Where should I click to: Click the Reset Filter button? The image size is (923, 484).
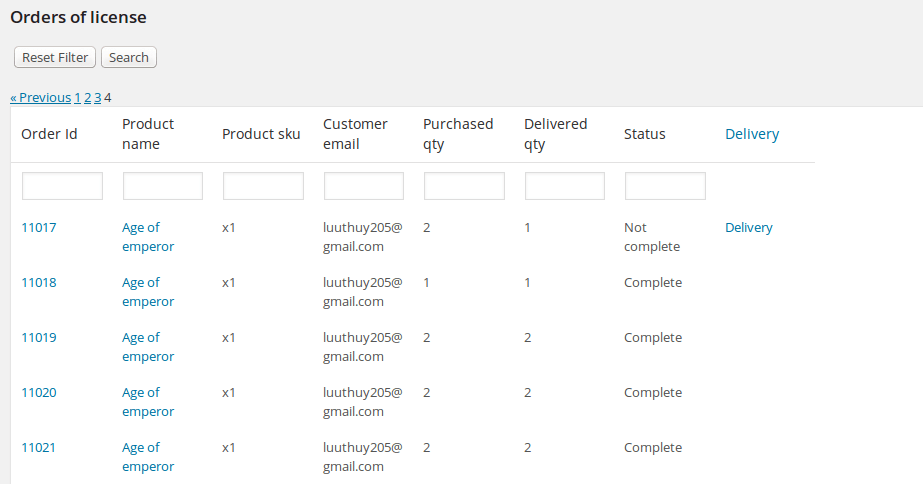point(55,58)
